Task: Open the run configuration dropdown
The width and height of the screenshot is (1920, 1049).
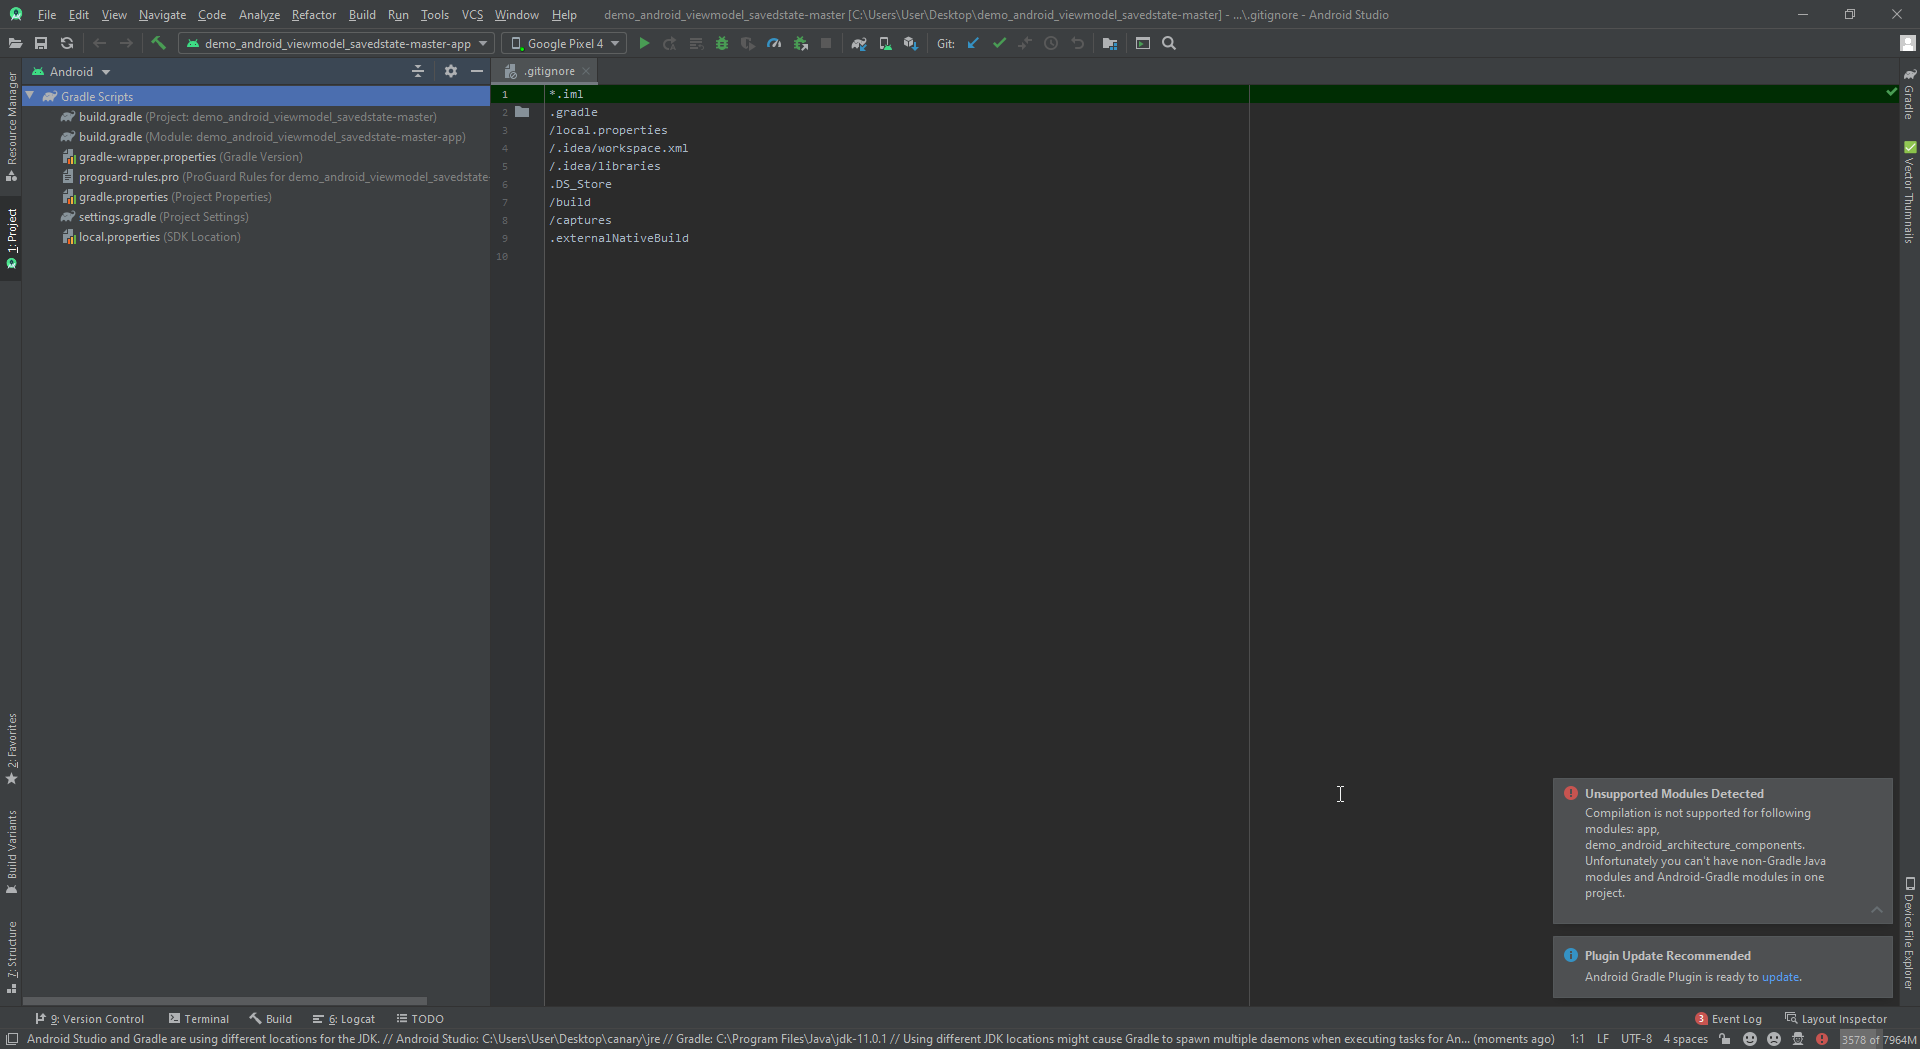Action: (336, 43)
